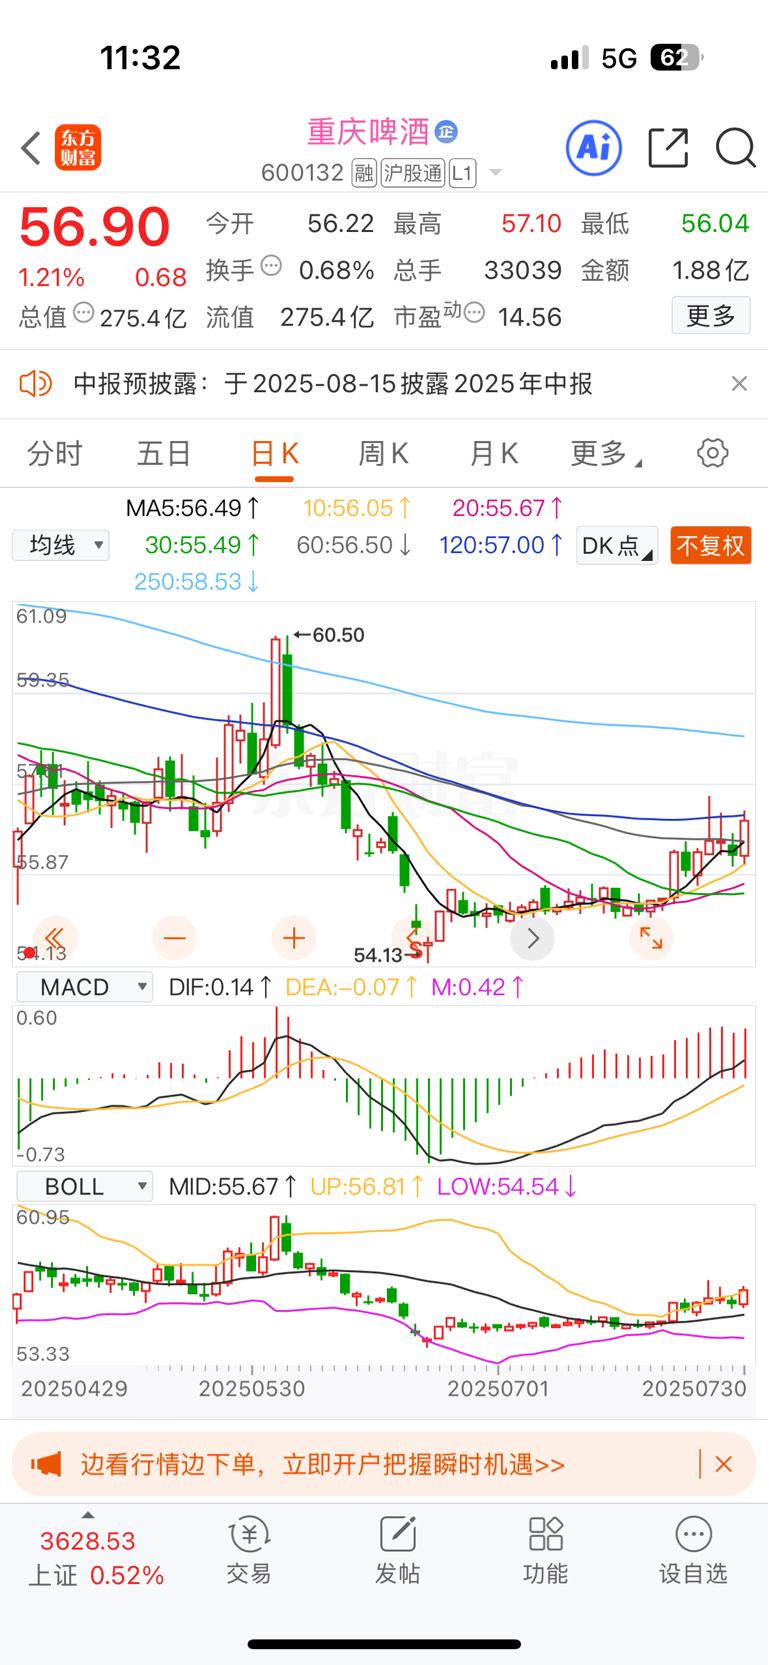This screenshot has height=1665, width=769.
Task: Click the 更多 quote details button
Action: (711, 317)
